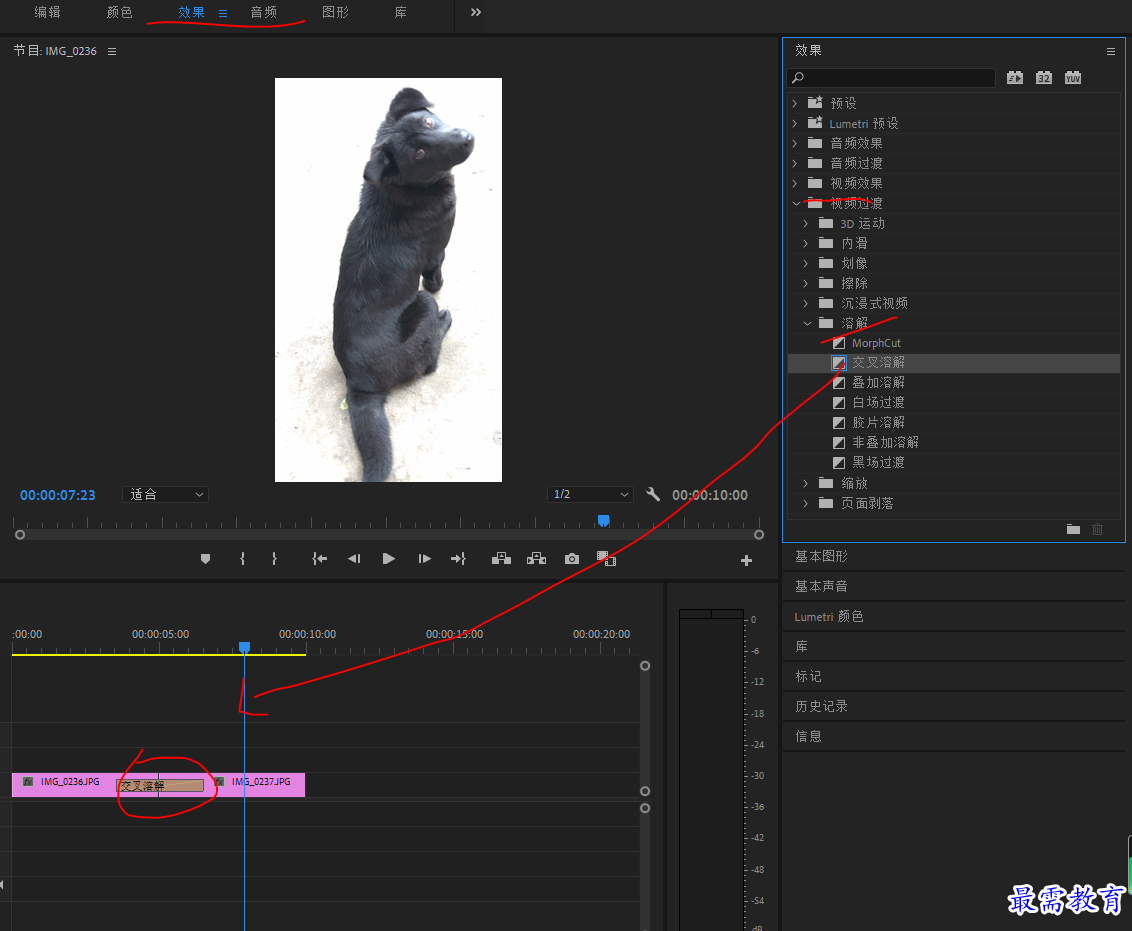Open 历史记录 panel

(x=821, y=706)
